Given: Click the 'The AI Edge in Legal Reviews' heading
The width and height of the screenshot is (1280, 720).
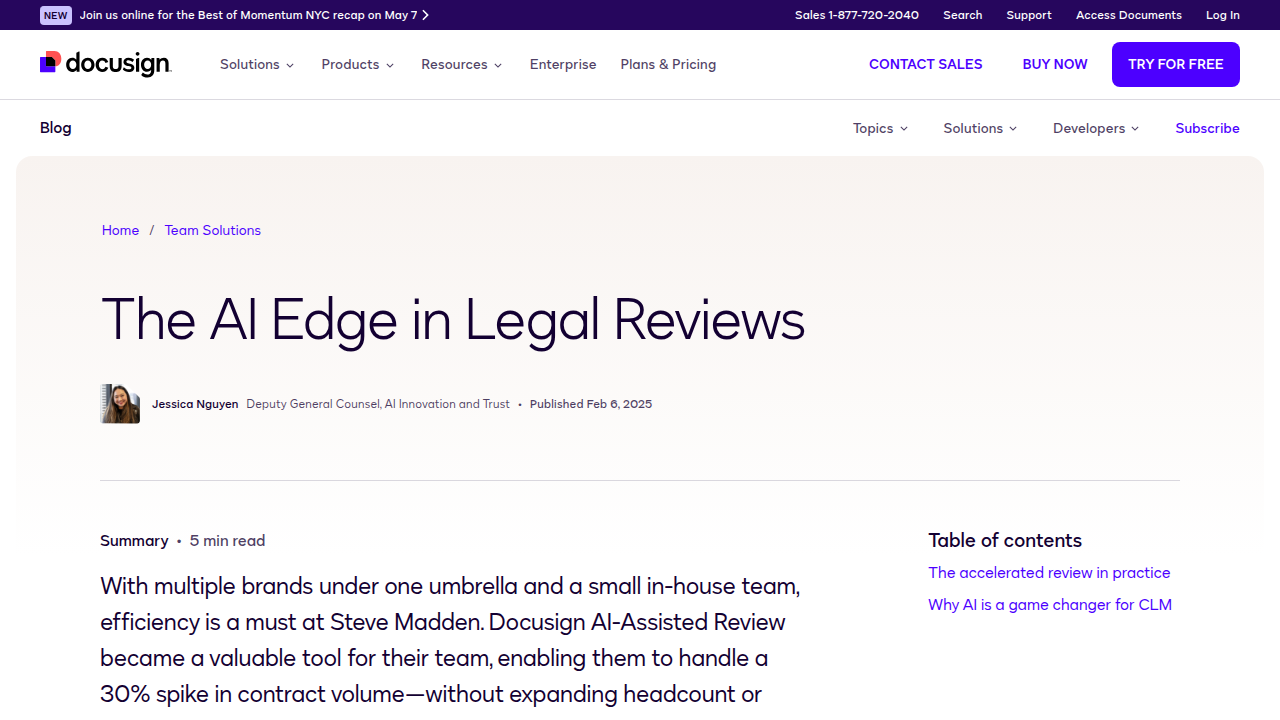Looking at the screenshot, I should click(453, 320).
